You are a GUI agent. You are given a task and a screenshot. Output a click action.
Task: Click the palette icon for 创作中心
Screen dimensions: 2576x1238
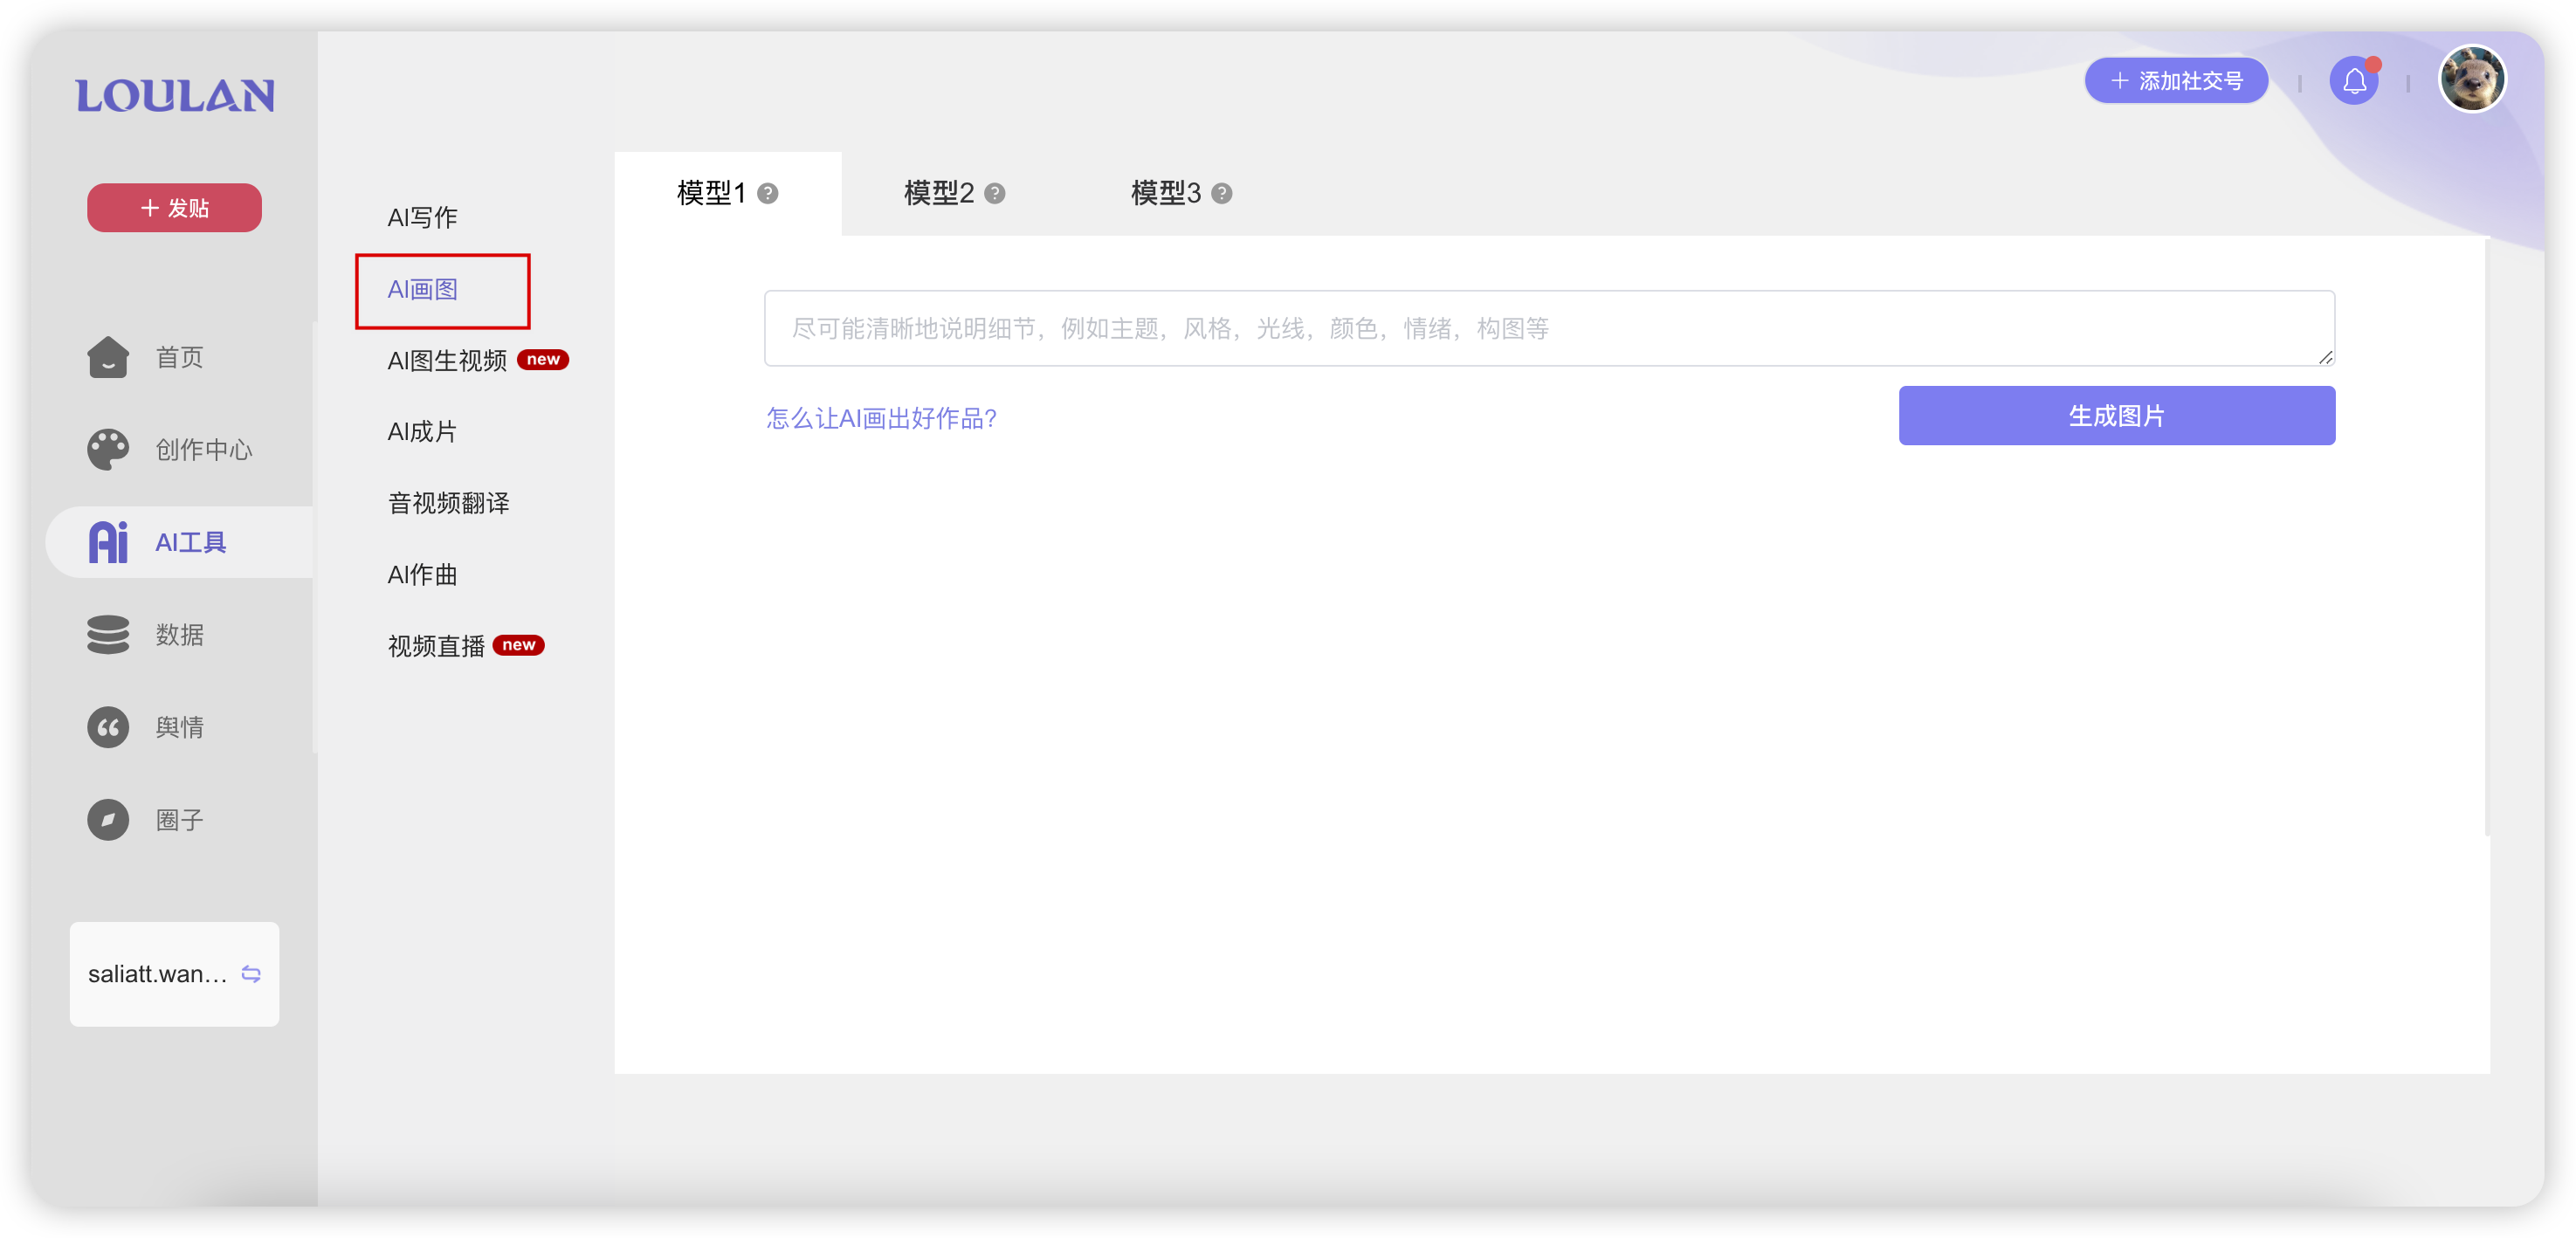click(108, 449)
